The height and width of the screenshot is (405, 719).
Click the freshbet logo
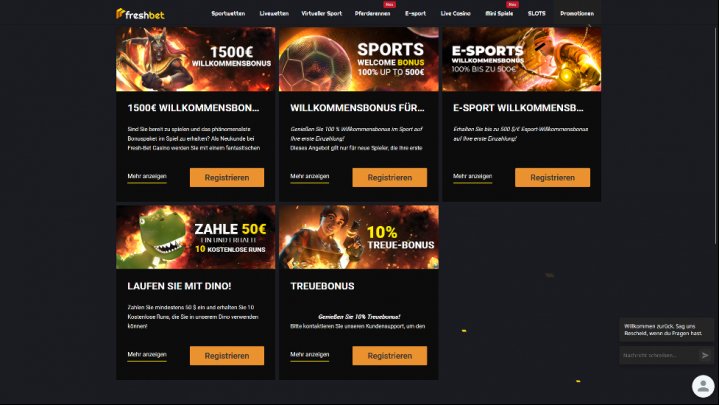coord(140,14)
